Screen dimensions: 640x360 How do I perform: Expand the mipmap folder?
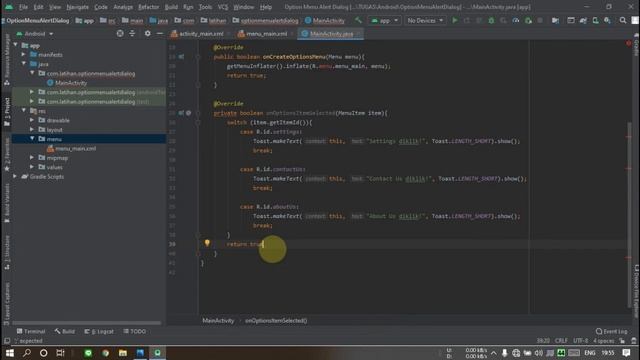point(32,158)
